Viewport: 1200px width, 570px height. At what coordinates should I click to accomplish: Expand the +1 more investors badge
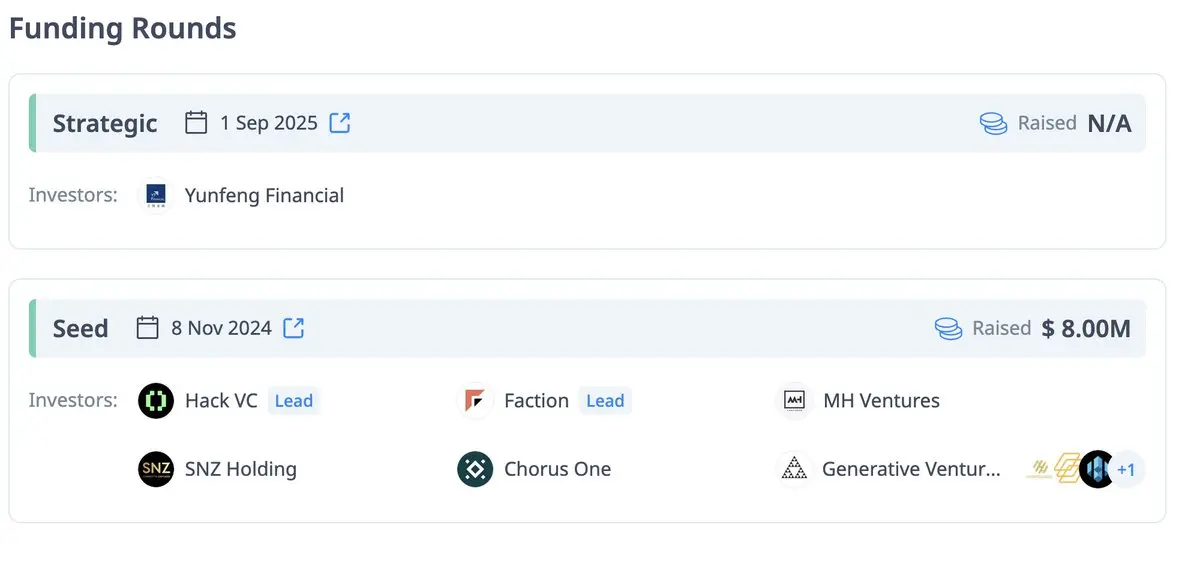point(1127,469)
